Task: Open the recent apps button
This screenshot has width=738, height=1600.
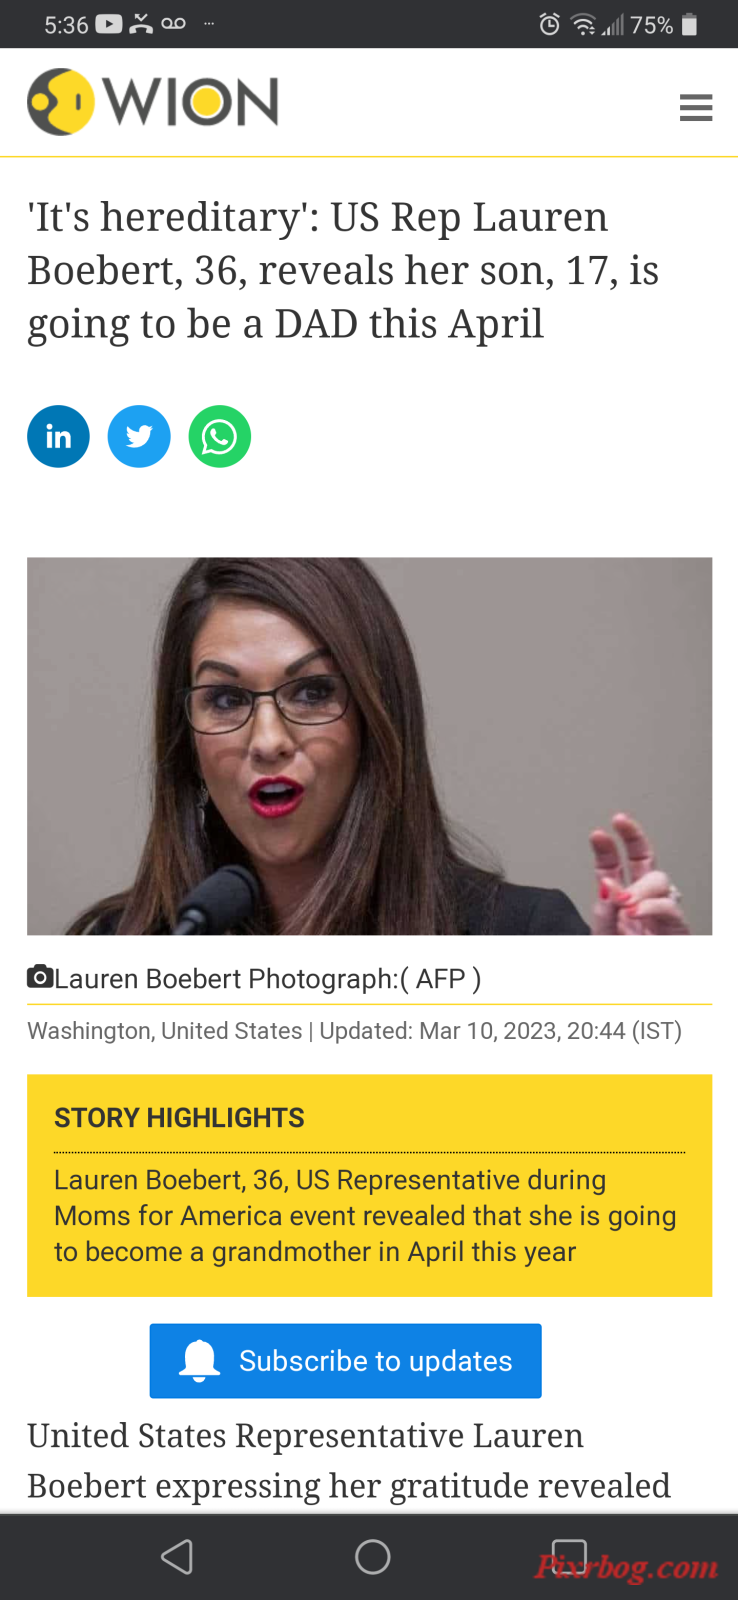Action: [x=569, y=1556]
